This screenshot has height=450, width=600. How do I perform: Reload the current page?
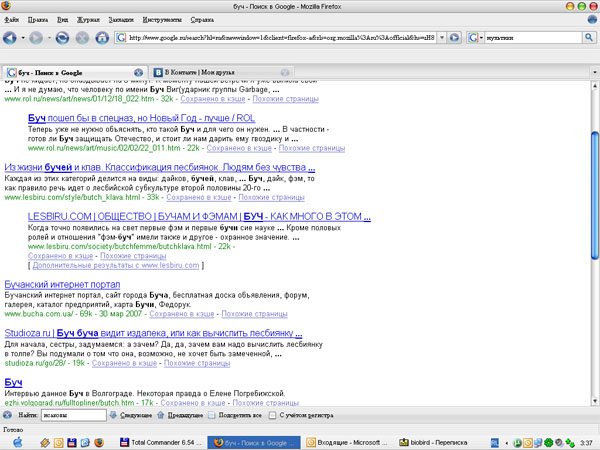tap(62, 38)
